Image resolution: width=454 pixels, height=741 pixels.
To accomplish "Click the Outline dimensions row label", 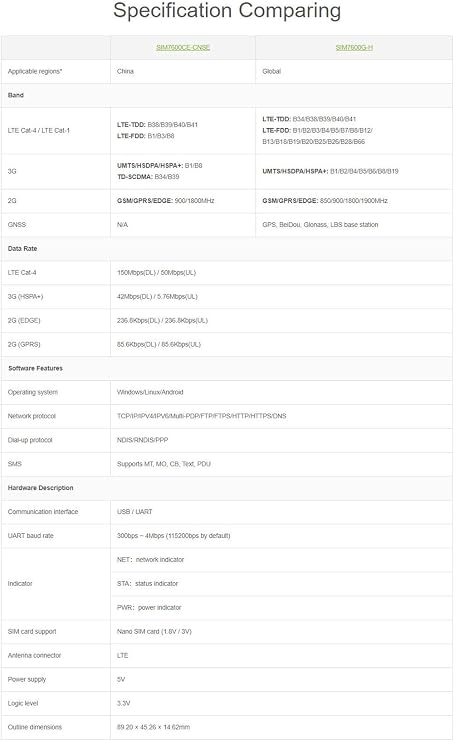I will pyautogui.click(x=35, y=727).
